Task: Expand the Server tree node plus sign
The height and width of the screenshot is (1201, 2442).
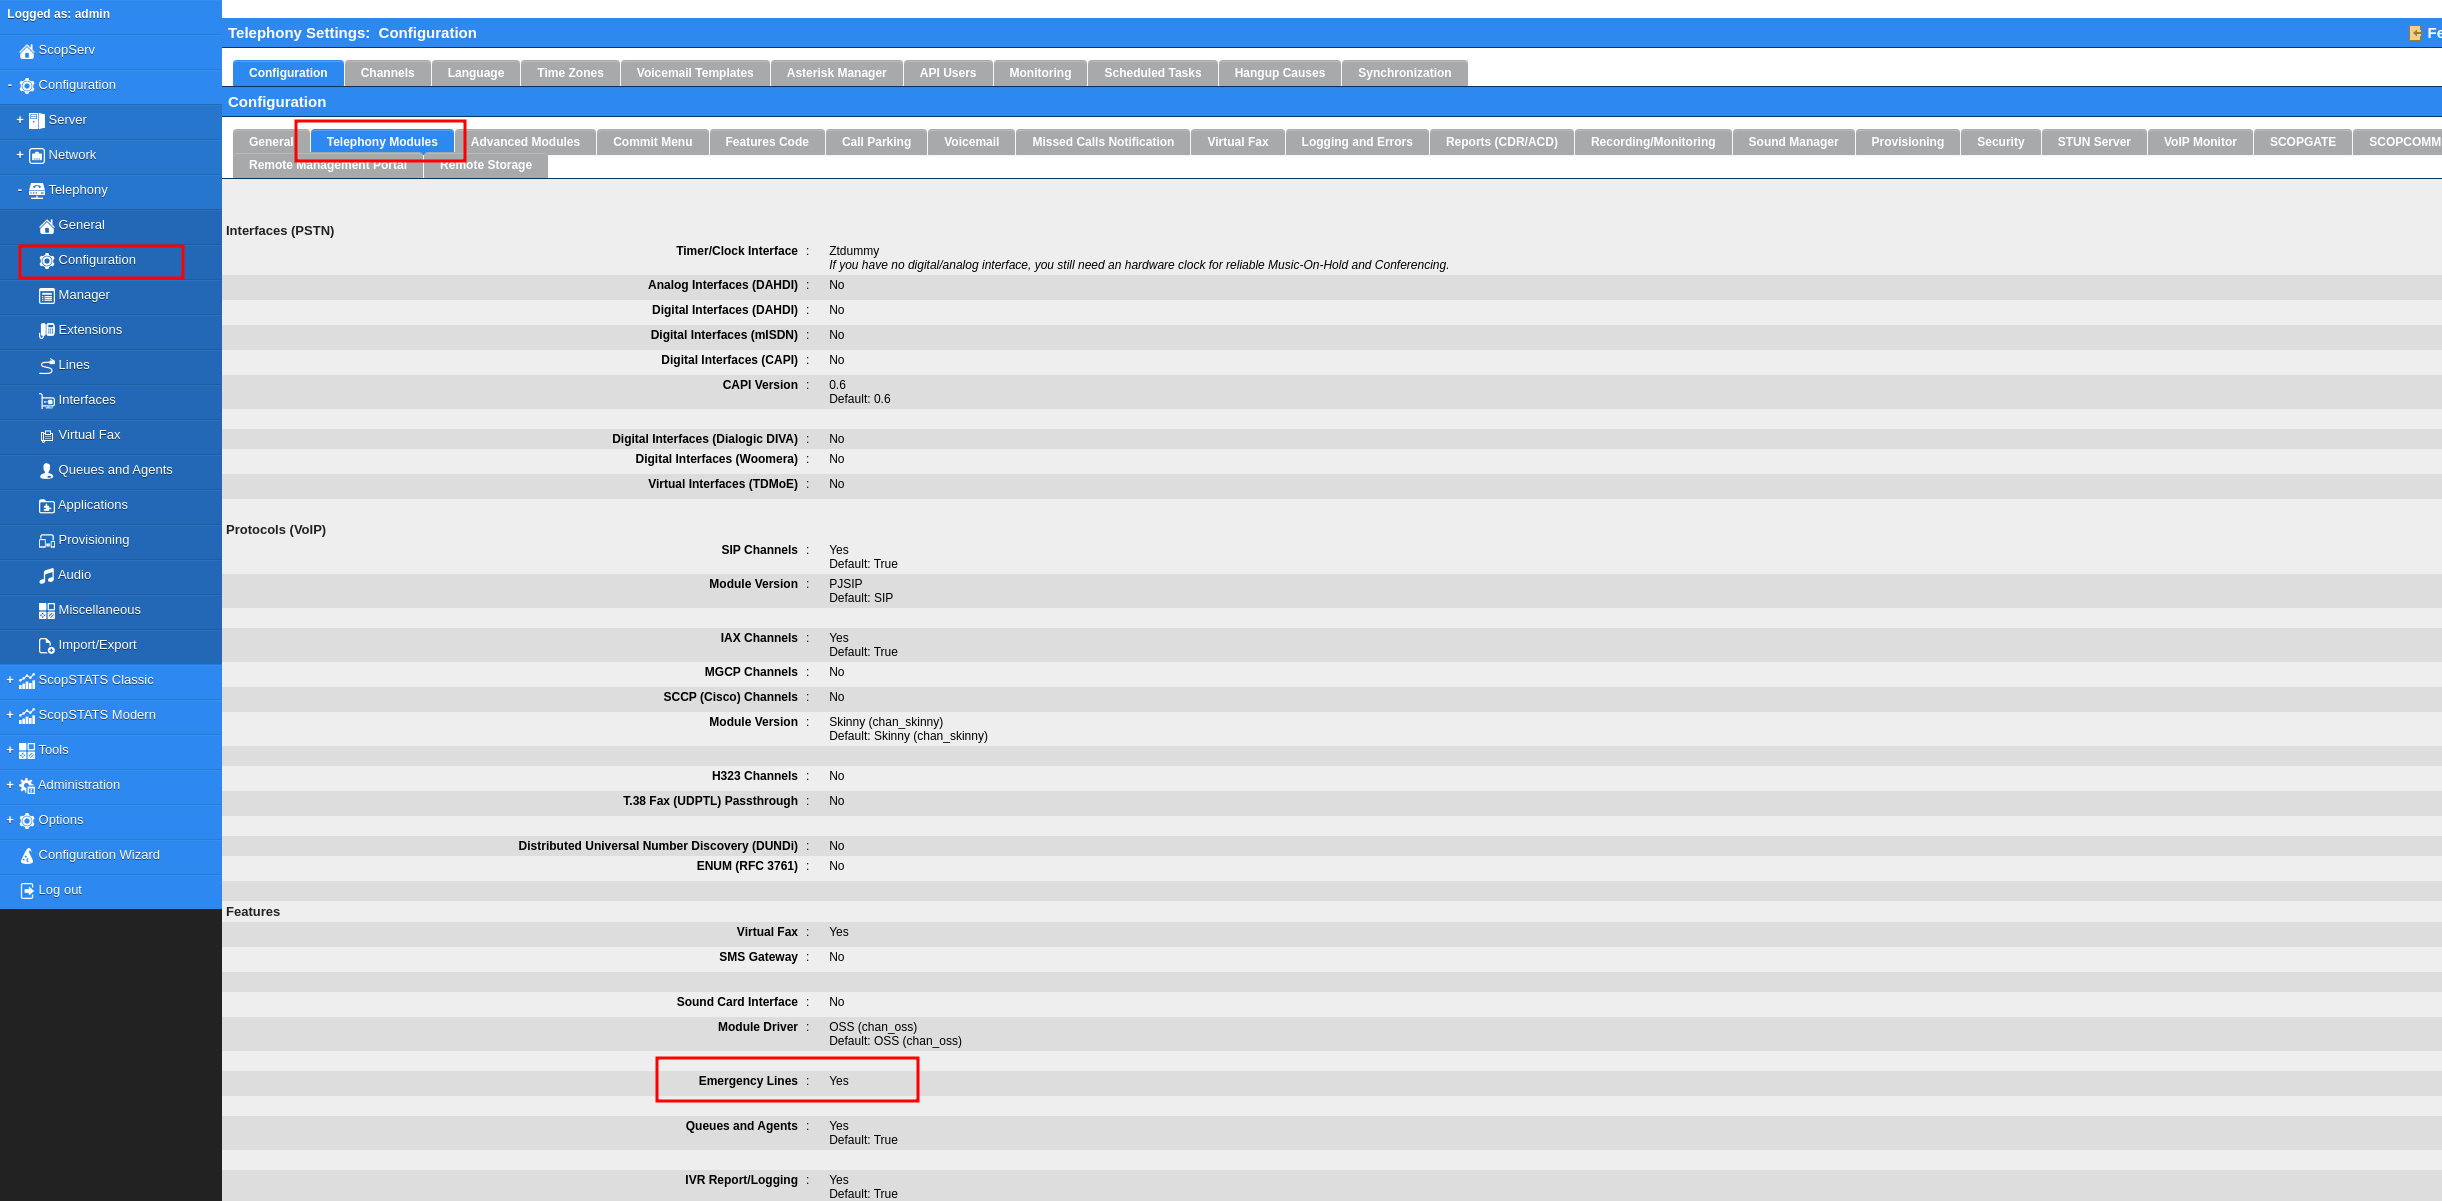Action: point(20,120)
